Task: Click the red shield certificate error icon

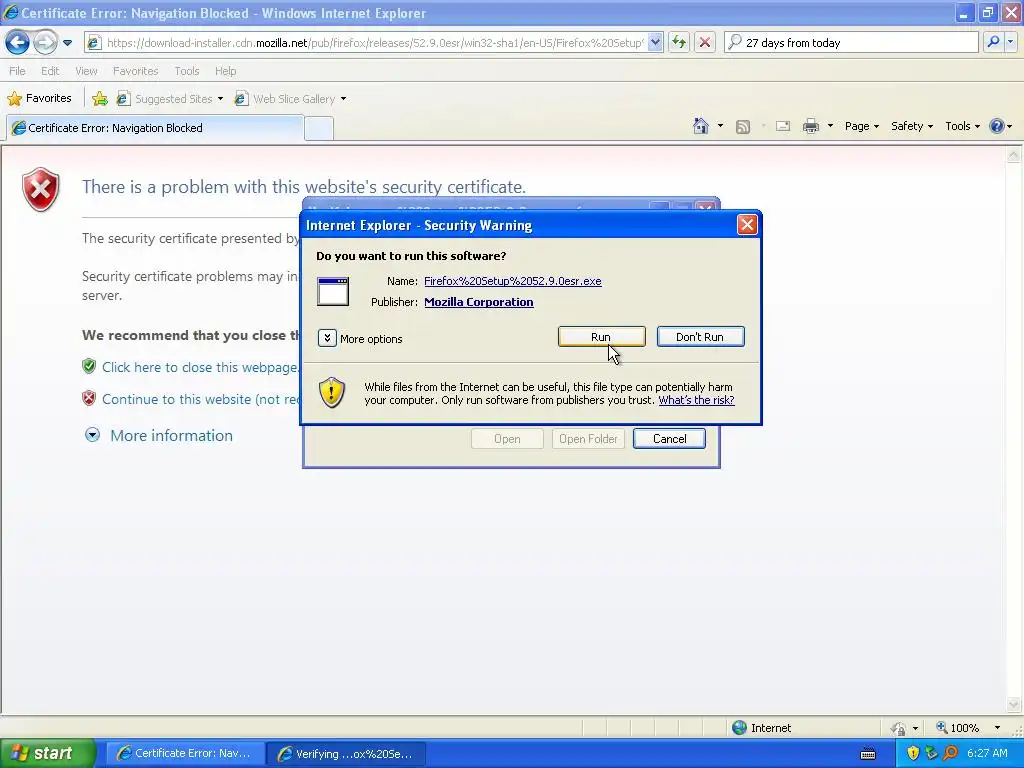Action: click(x=40, y=189)
